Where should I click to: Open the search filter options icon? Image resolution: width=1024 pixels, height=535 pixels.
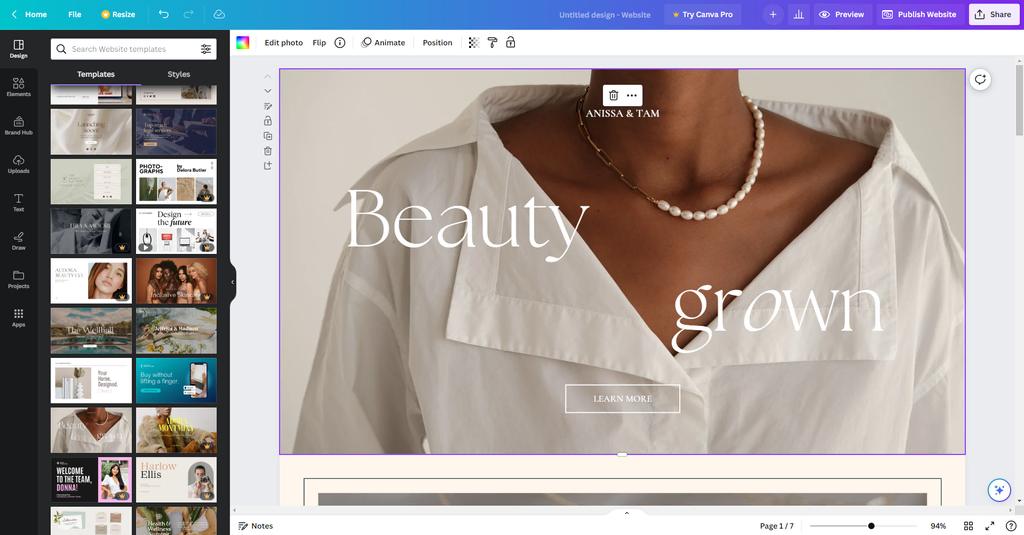206,49
